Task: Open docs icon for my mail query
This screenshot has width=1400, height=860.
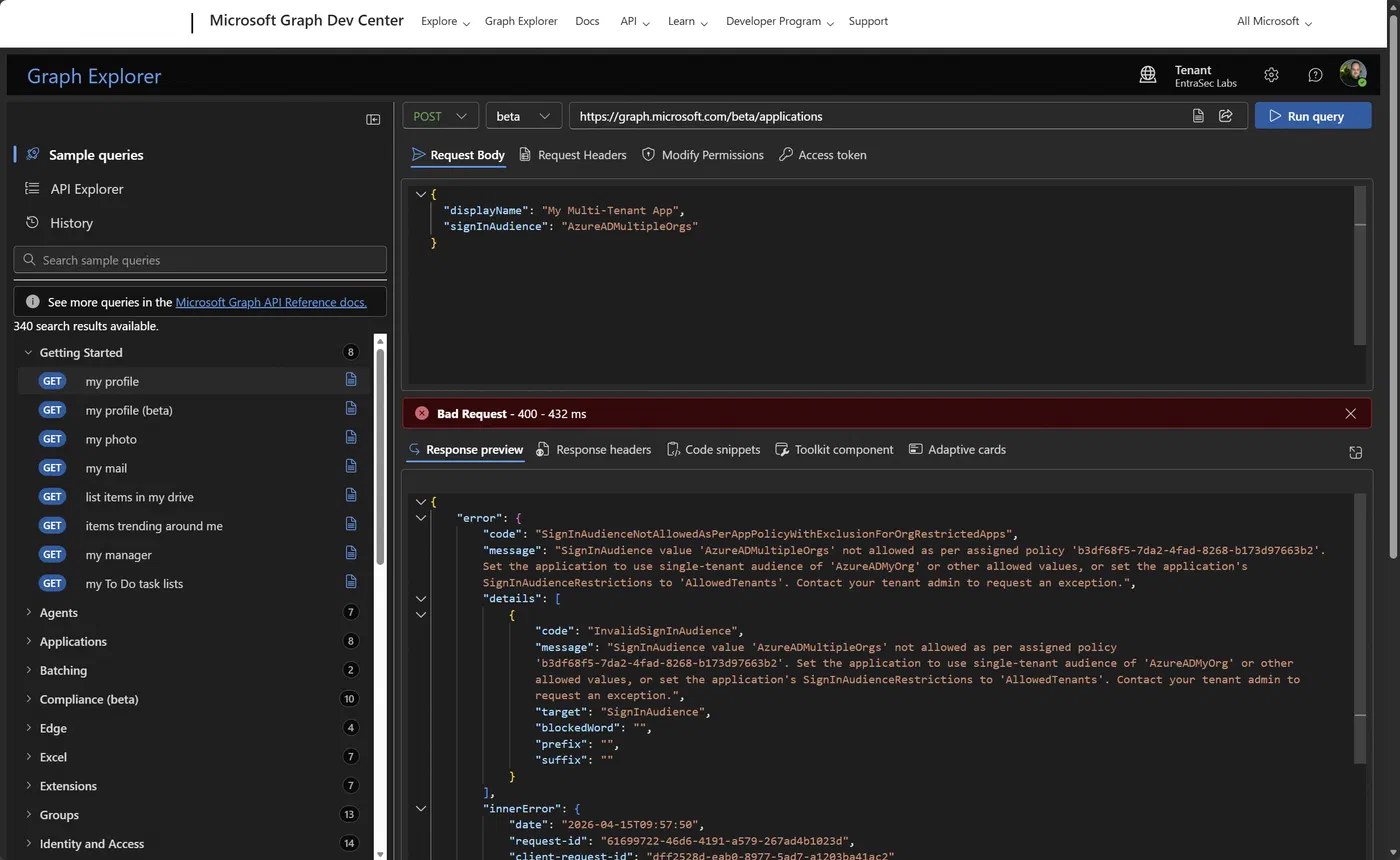Action: tap(351, 467)
